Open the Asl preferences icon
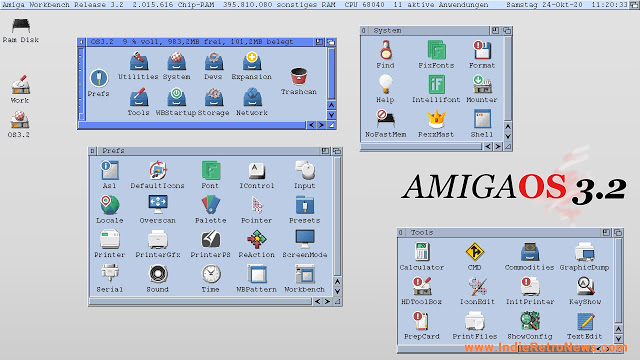 [109, 170]
